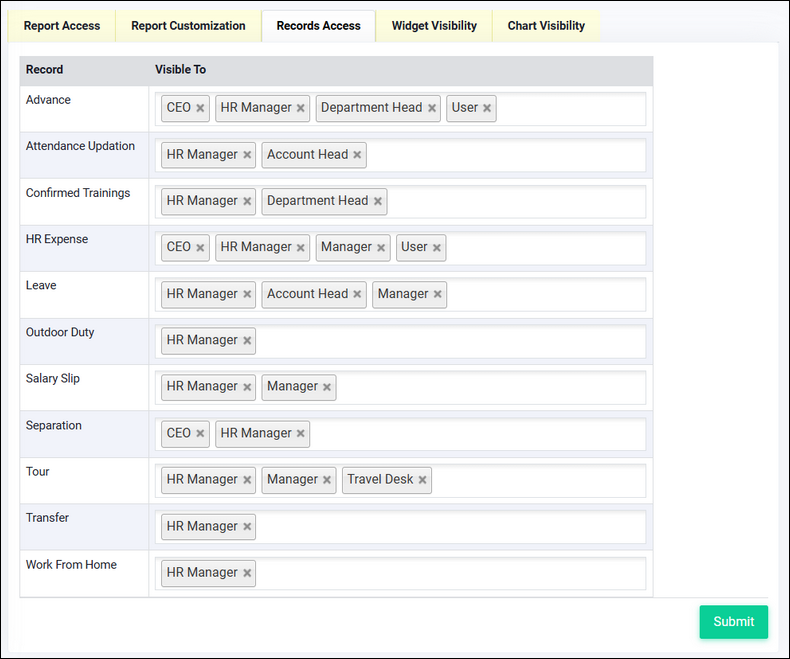This screenshot has height=659, width=790.
Task: Remove CEO tag from Advance record
Action: [200, 108]
